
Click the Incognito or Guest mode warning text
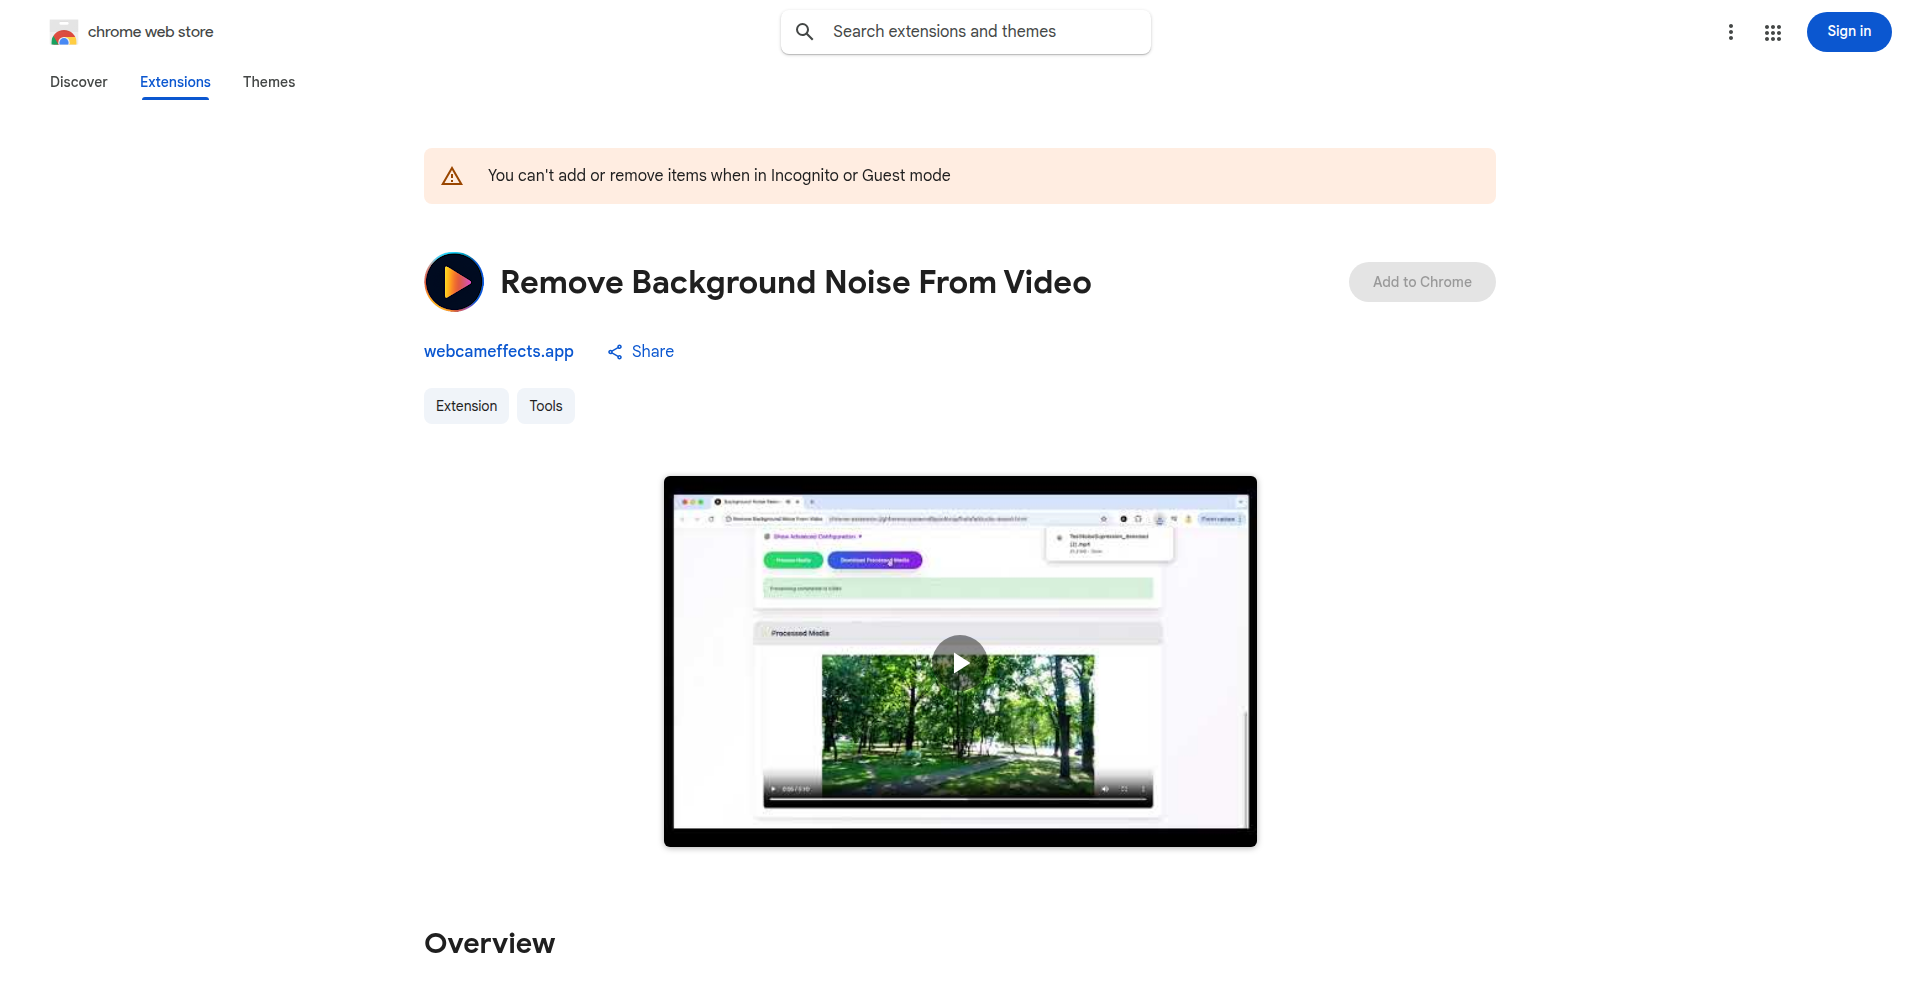coord(718,176)
